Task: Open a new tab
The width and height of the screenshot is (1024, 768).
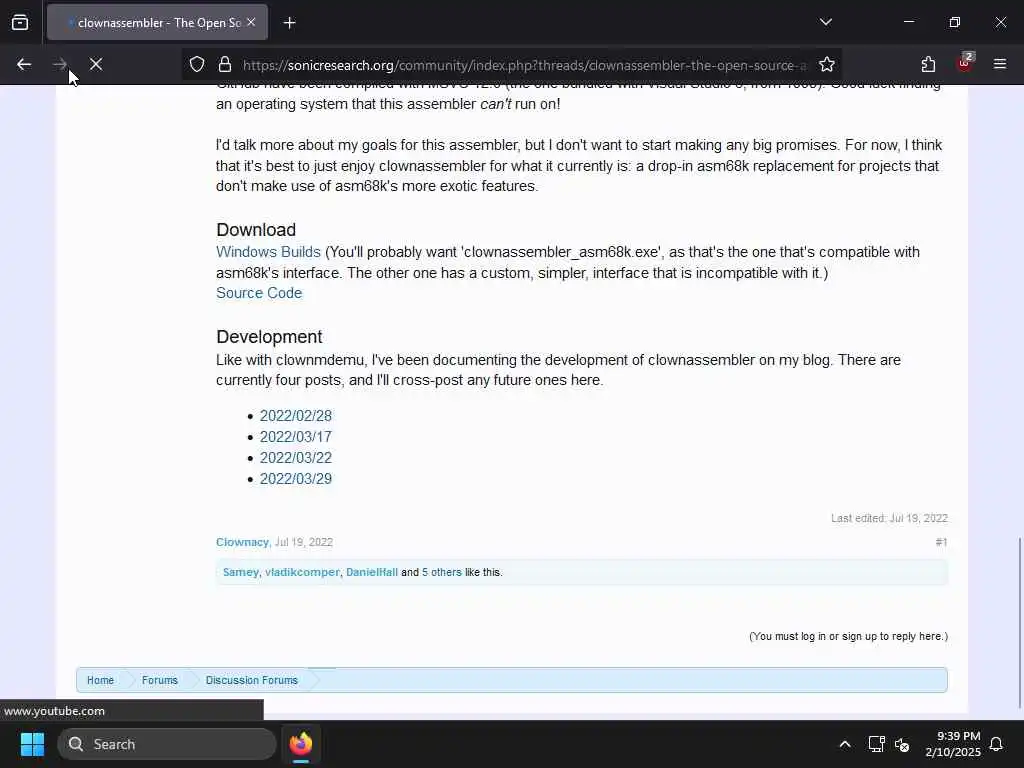Action: click(289, 23)
